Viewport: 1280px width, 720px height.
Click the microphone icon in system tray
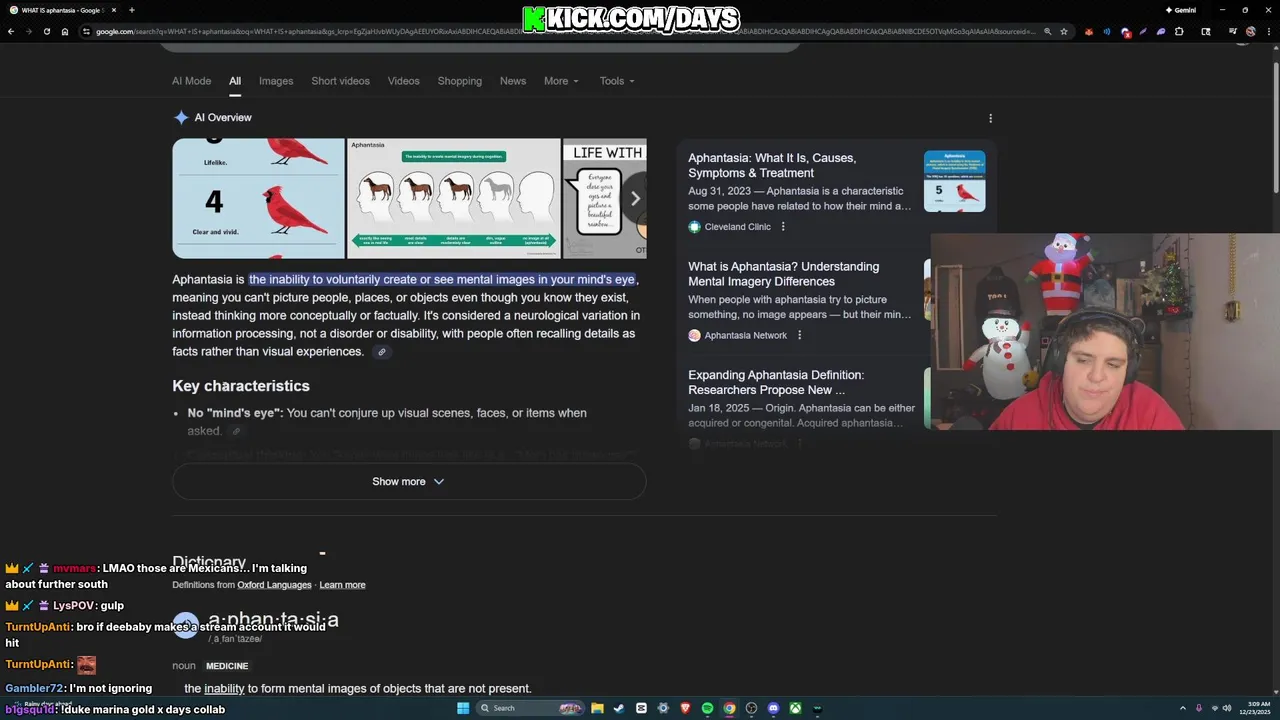pos(1198,708)
